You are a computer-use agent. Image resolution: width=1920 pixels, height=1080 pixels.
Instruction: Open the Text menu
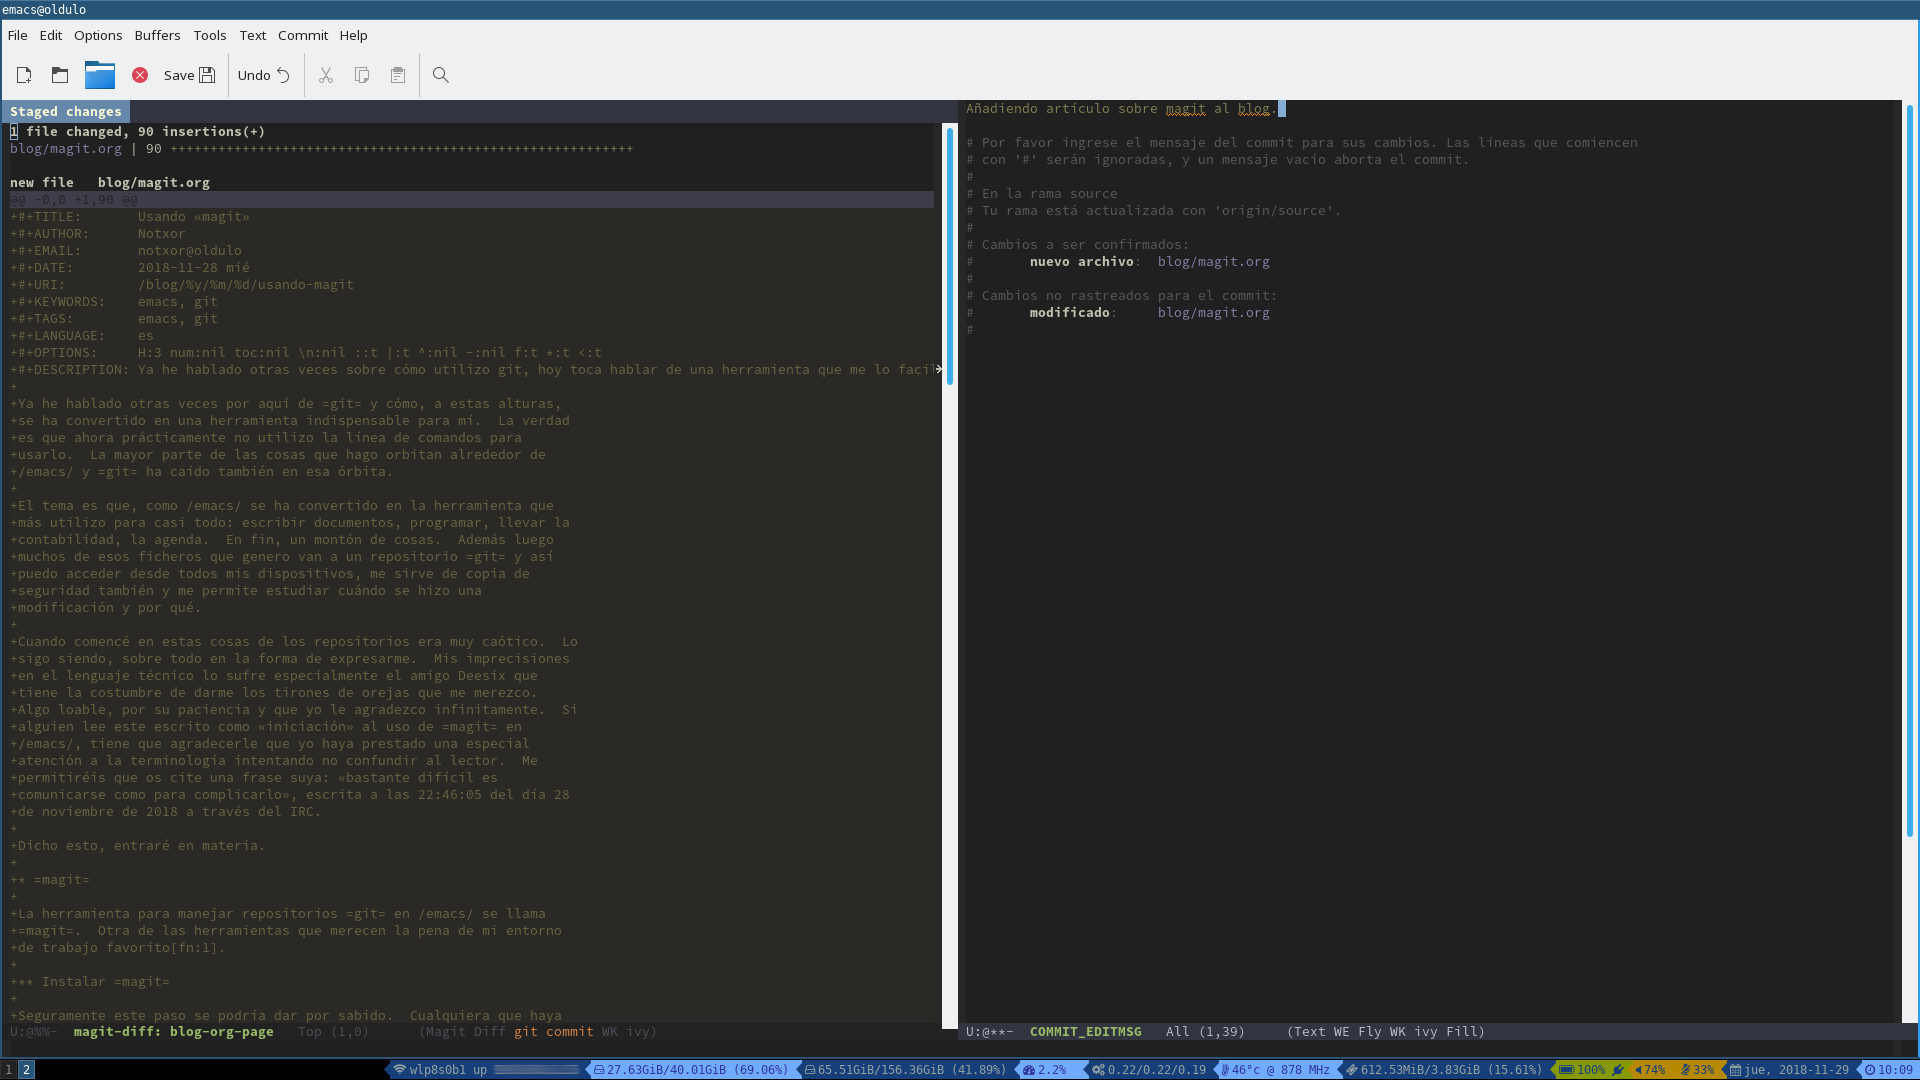253,35
